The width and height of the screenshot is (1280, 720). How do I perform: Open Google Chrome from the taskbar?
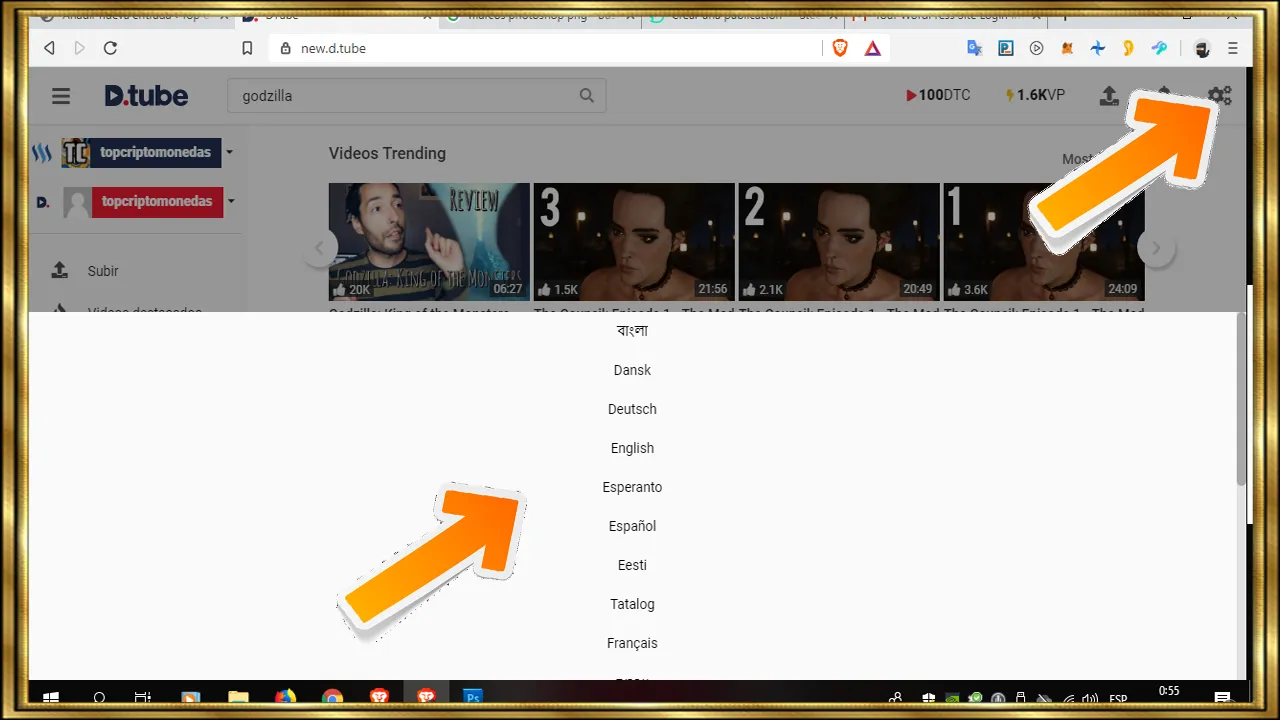pos(333,698)
